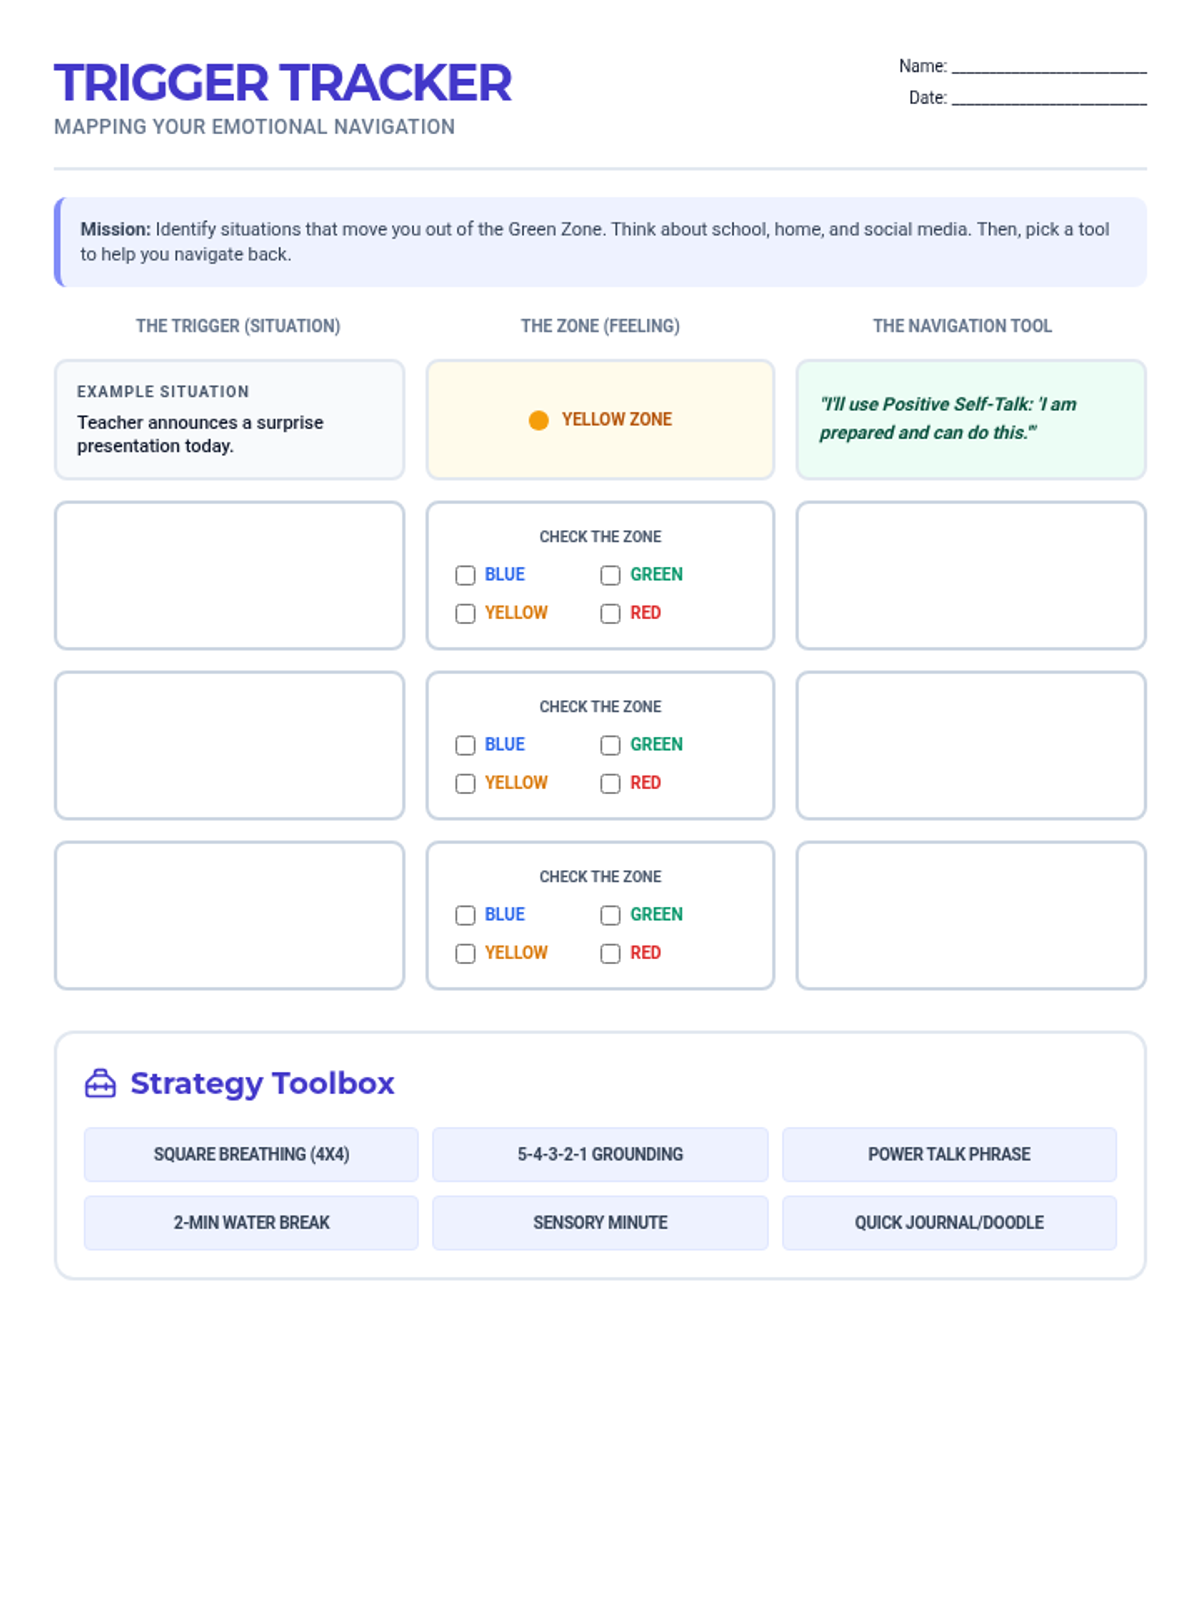Screen dimensions: 1200x1600
Task: Select the 5-4-3-2-1 Grounding strategy
Action: (600, 1154)
